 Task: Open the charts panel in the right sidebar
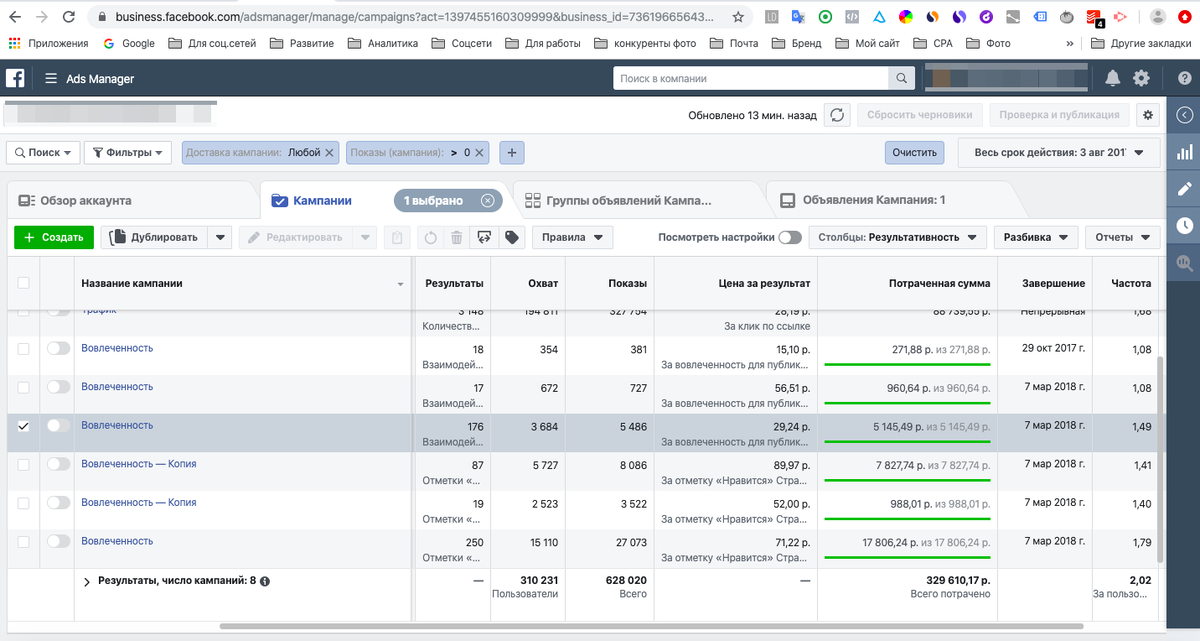pyautogui.click(x=1185, y=153)
